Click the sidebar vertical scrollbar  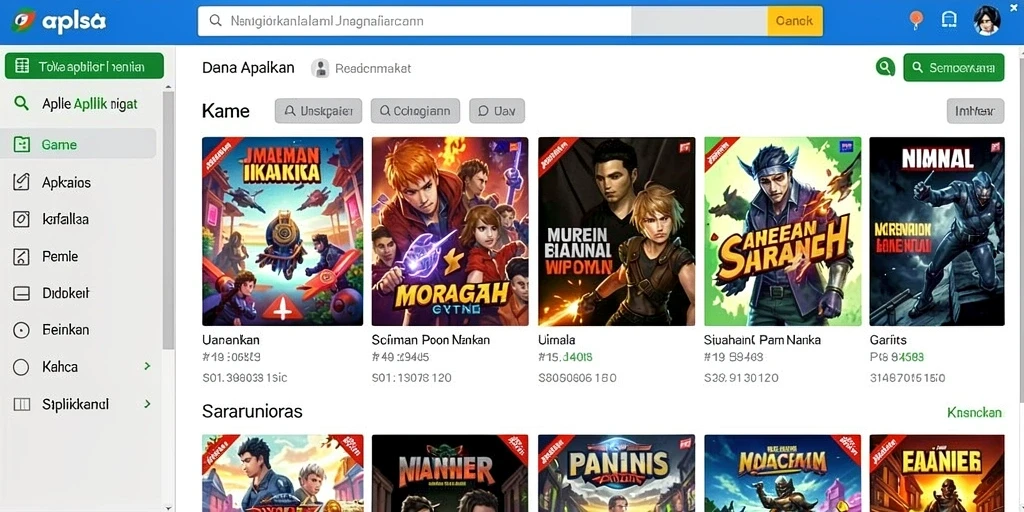coord(168,219)
